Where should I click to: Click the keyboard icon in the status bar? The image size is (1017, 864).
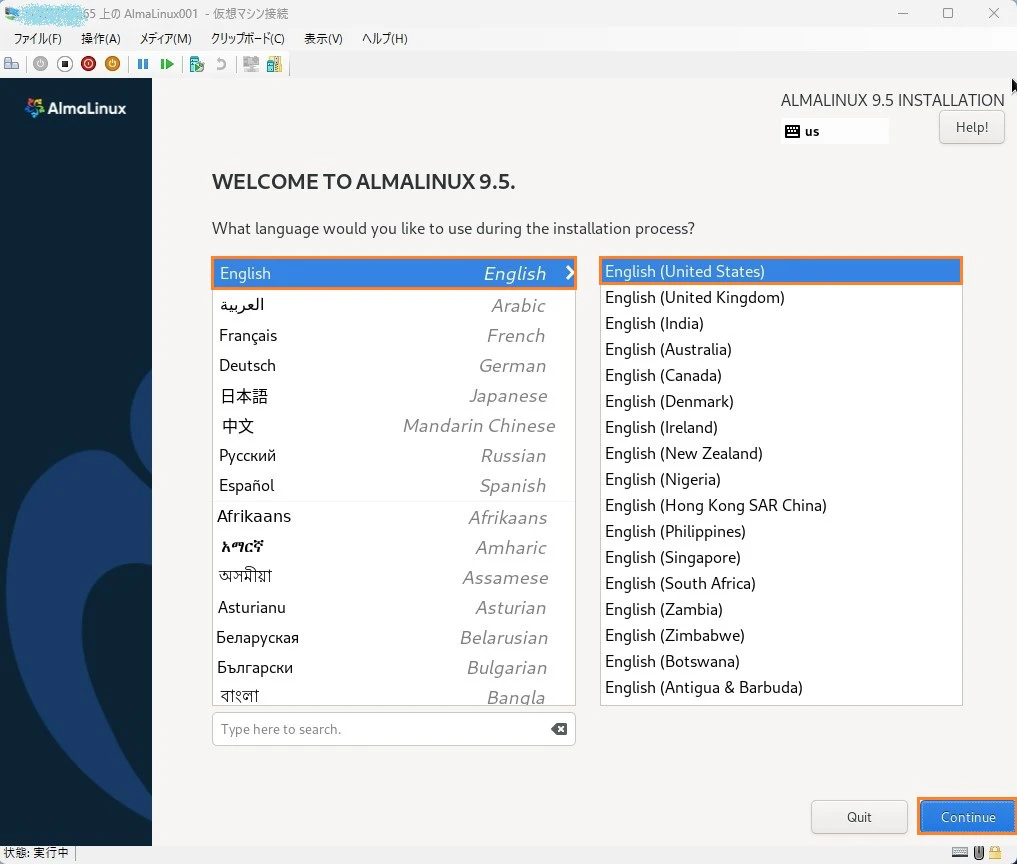[960, 852]
